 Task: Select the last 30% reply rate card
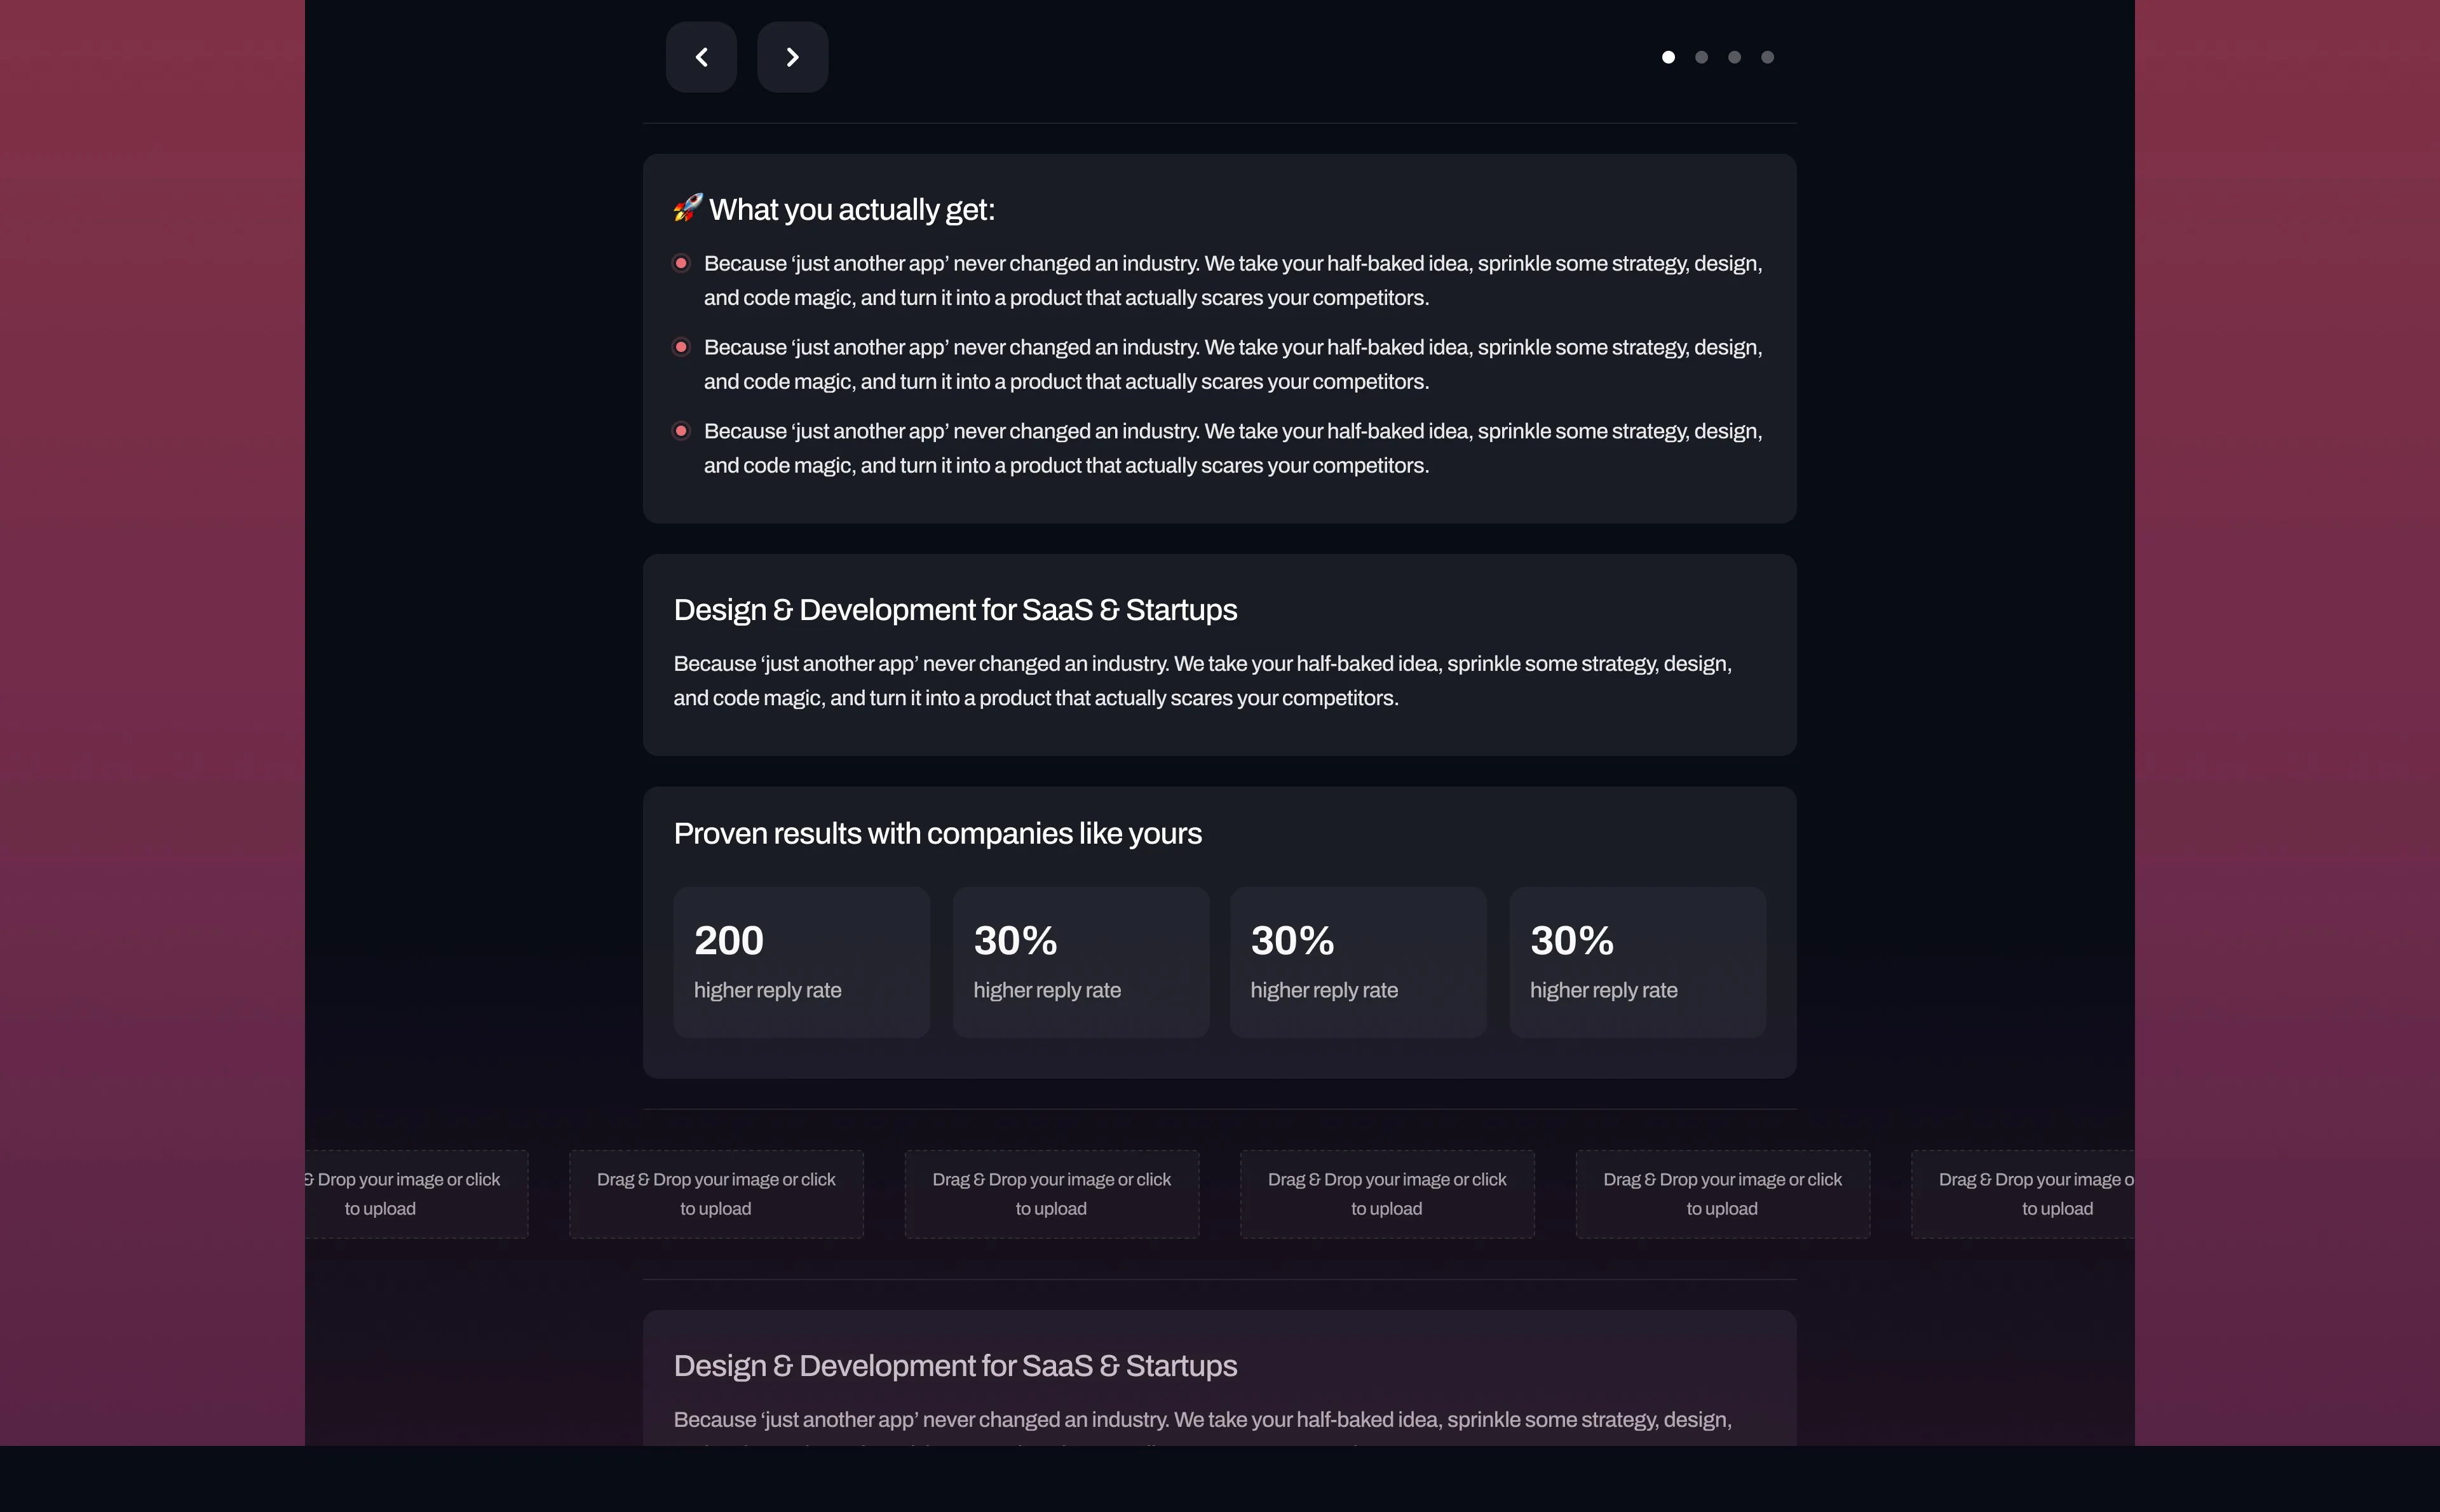pyautogui.click(x=1637, y=962)
